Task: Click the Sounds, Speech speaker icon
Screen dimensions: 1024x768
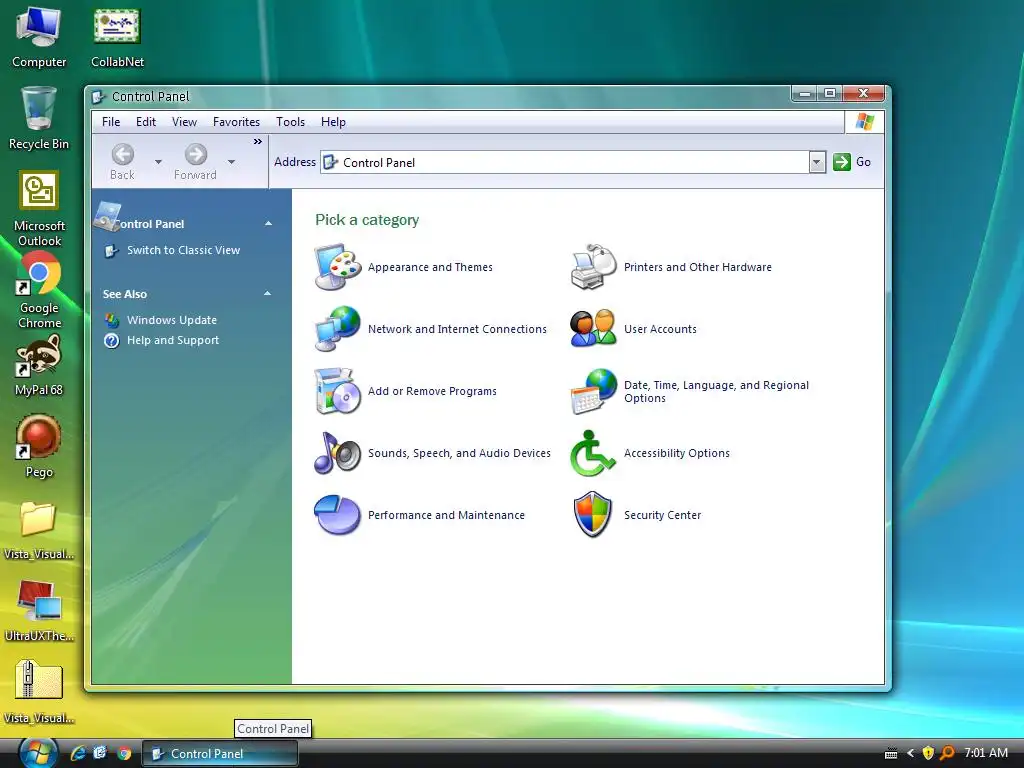Action: point(338,453)
